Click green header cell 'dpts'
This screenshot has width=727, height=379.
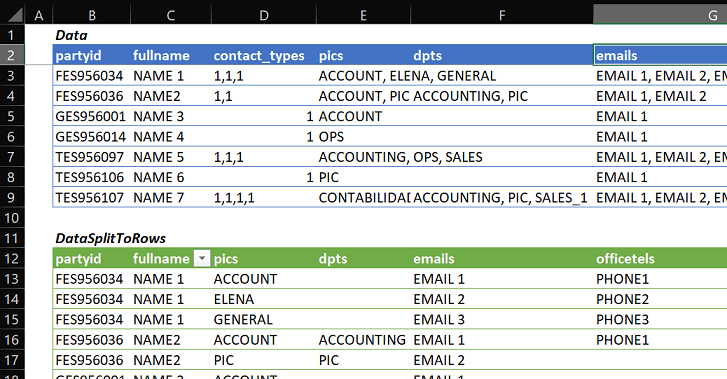[x=364, y=258]
